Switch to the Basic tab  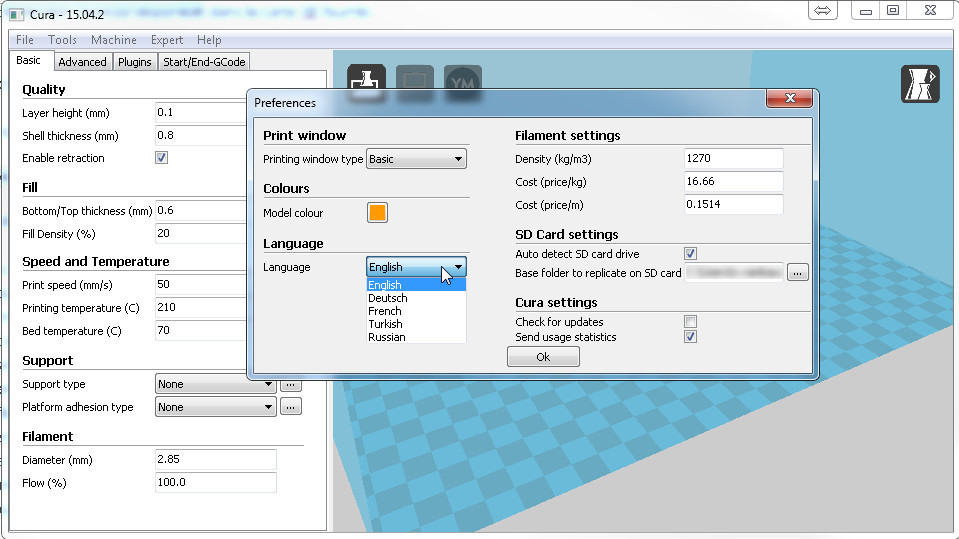pos(29,60)
